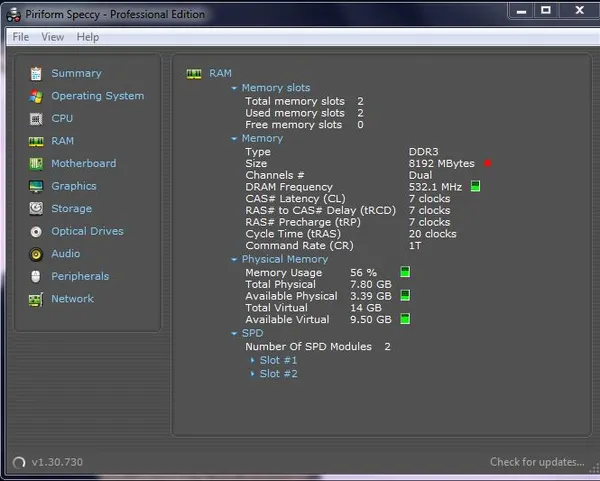The width and height of the screenshot is (600, 481).
Task: Open the File menu
Action: [21, 37]
